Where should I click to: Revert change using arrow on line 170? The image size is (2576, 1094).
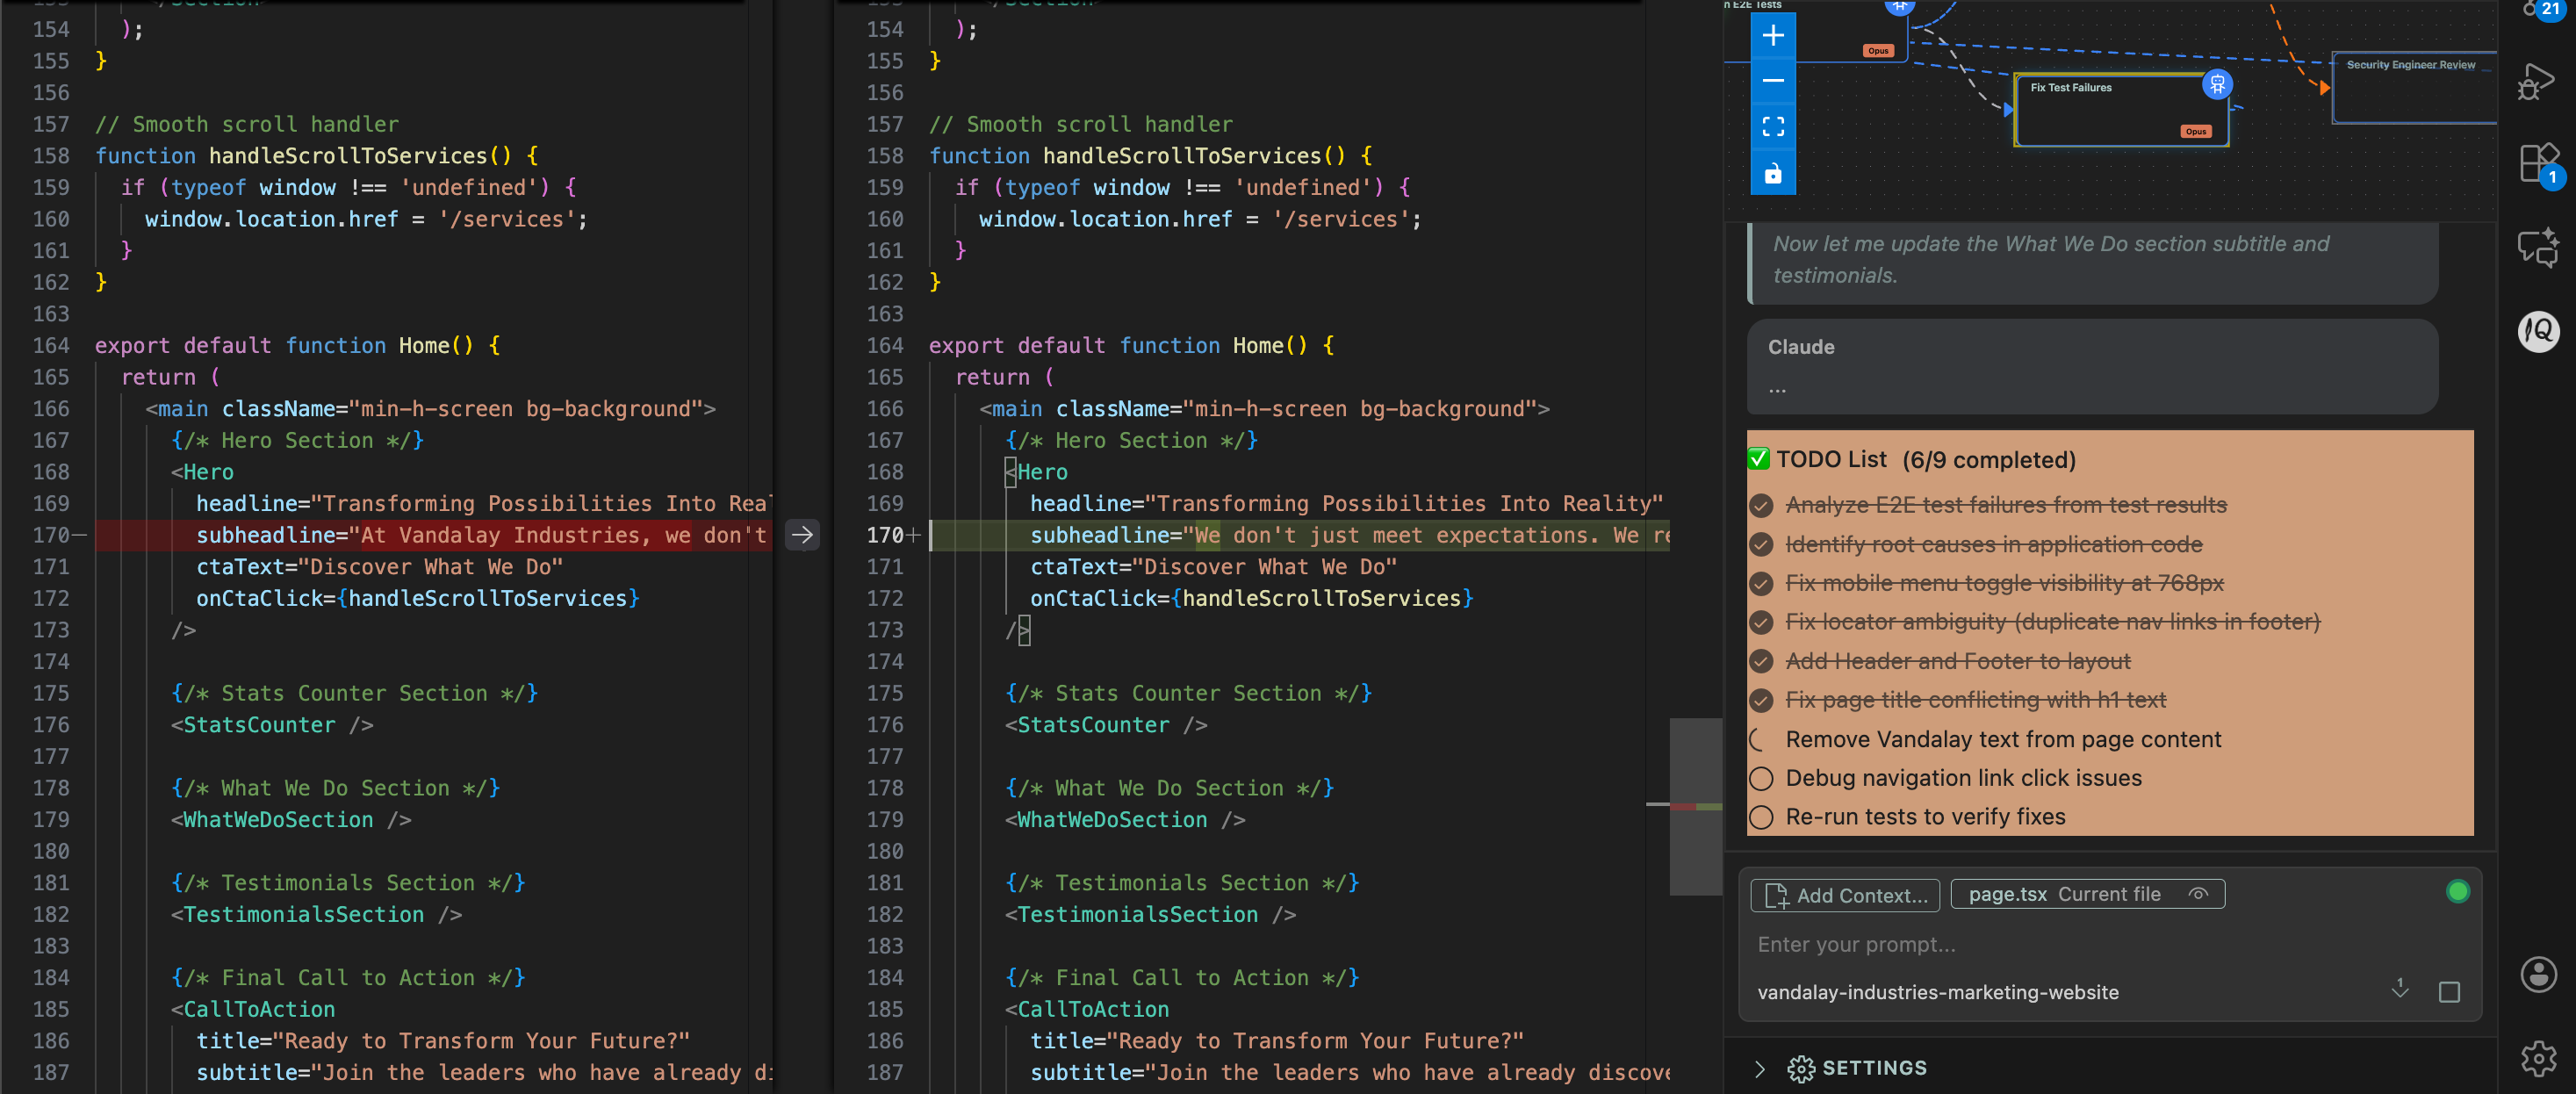[802, 535]
